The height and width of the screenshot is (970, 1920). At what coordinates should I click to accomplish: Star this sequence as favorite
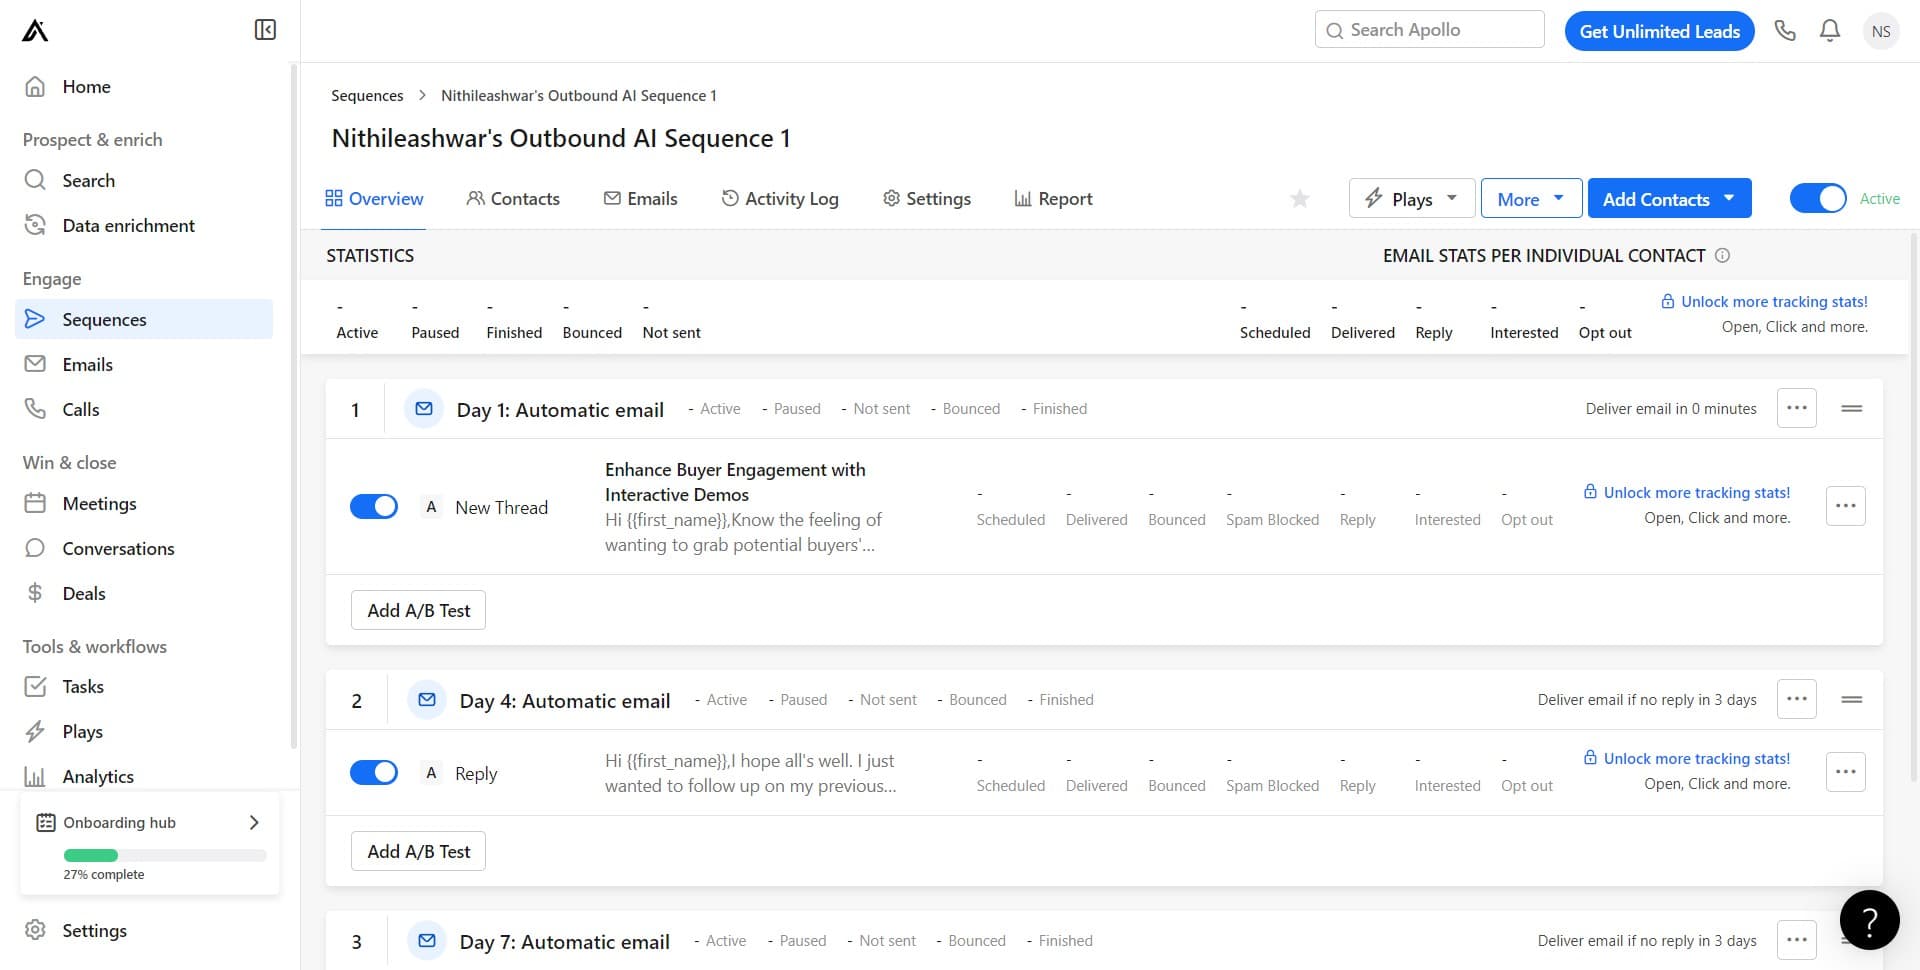[x=1299, y=199]
